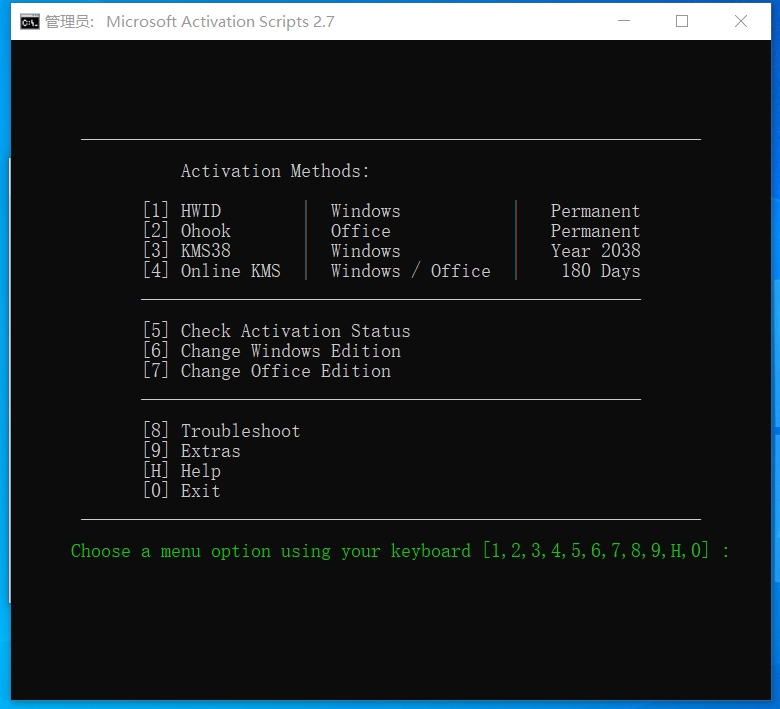780x709 pixels.
Task: Click 'Windows' in the KMS38 row
Action: coord(366,251)
